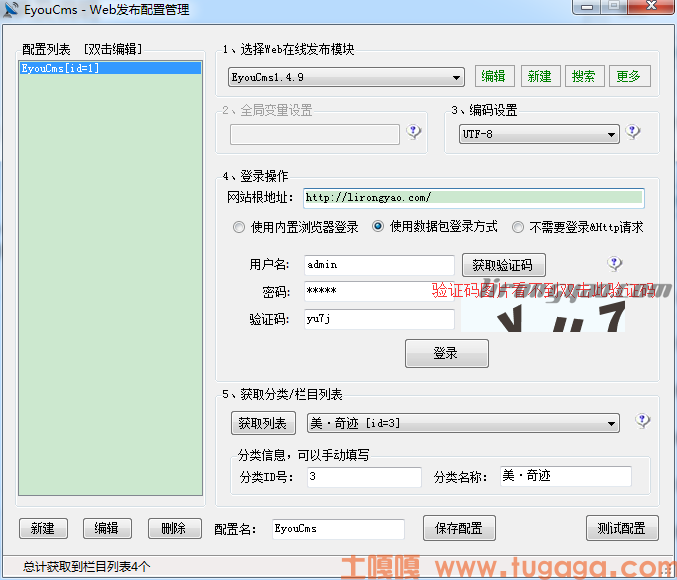Focus the 用户名 admin field
Screen dimensions: 677x580
[379, 265]
